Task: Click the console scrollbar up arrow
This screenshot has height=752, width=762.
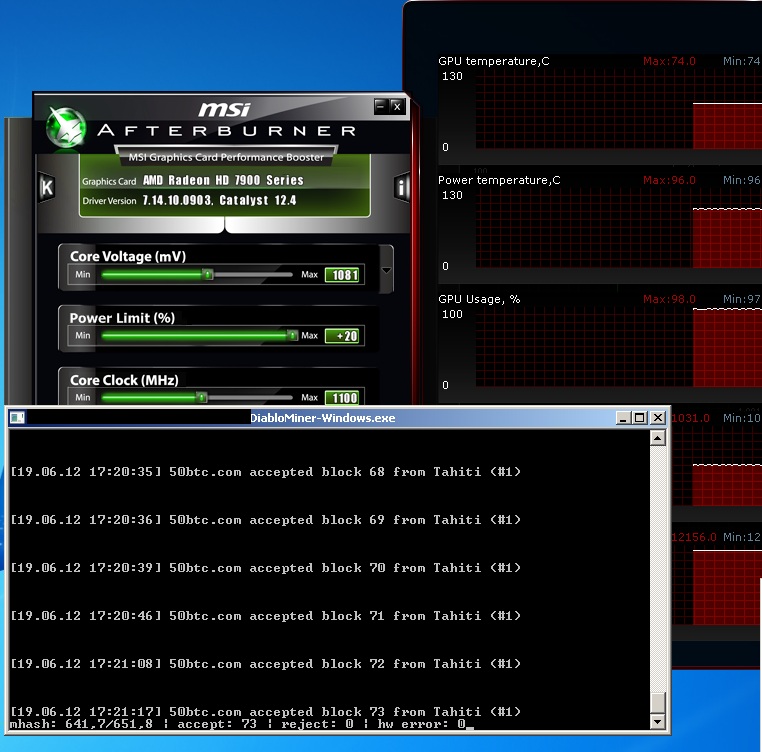Action: click(x=658, y=438)
